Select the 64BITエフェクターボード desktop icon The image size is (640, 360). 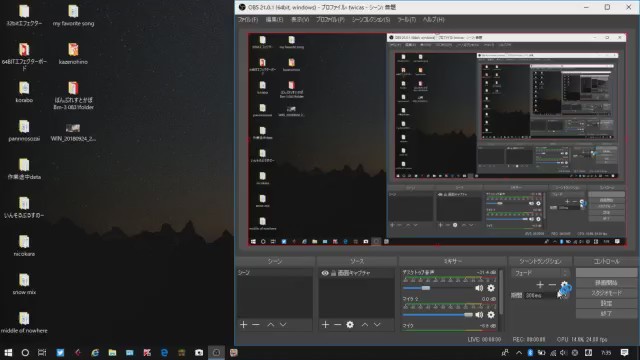(24, 57)
